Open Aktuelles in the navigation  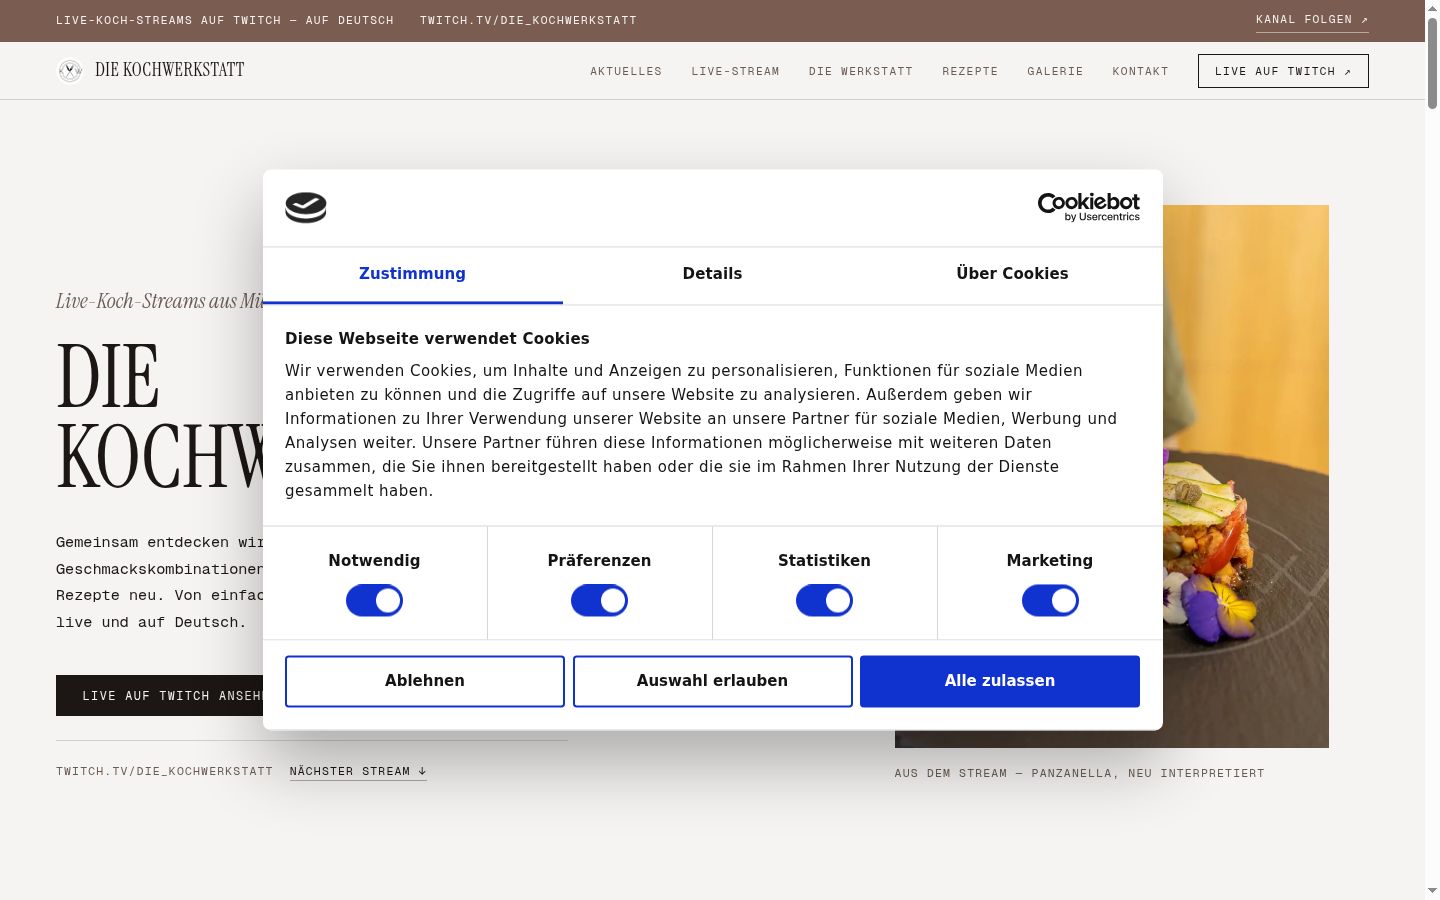click(626, 71)
